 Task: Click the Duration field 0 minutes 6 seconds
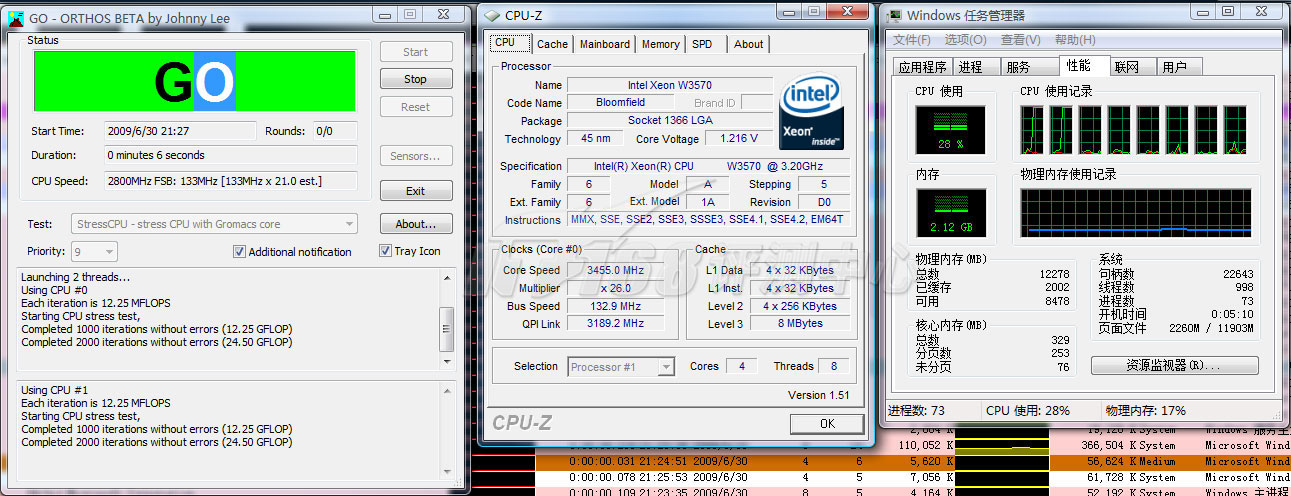[231, 155]
